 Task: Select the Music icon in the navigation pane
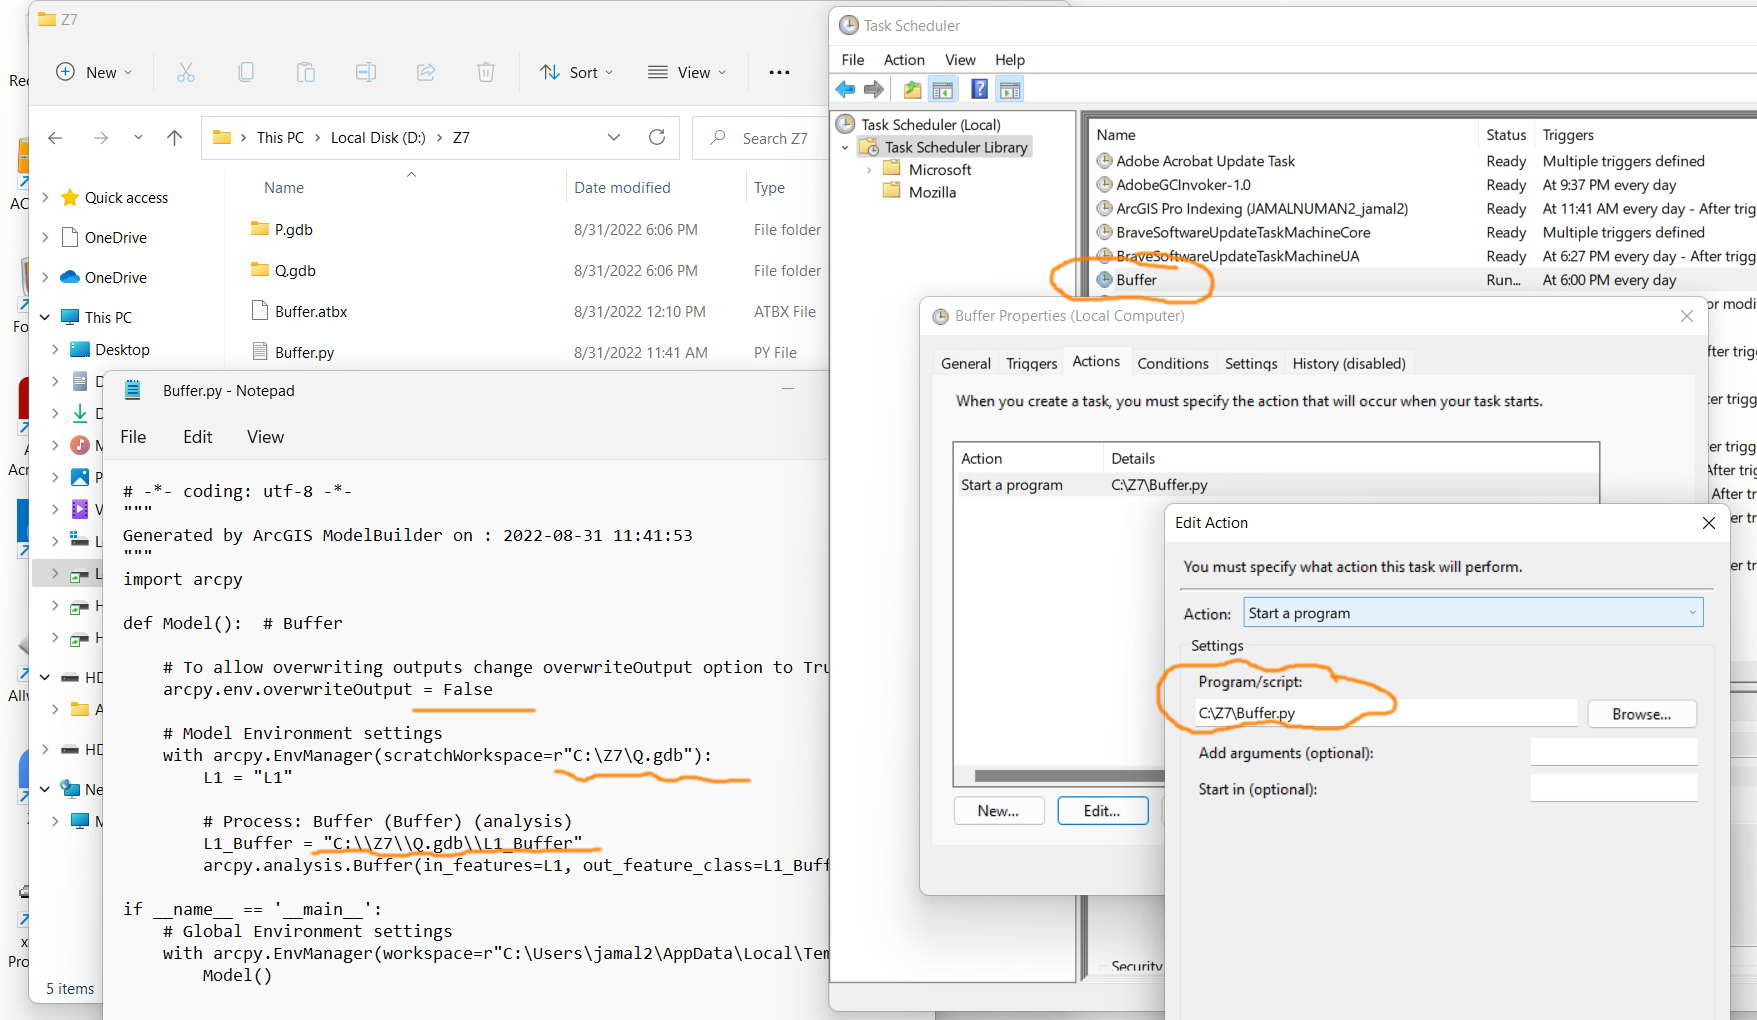click(80, 445)
